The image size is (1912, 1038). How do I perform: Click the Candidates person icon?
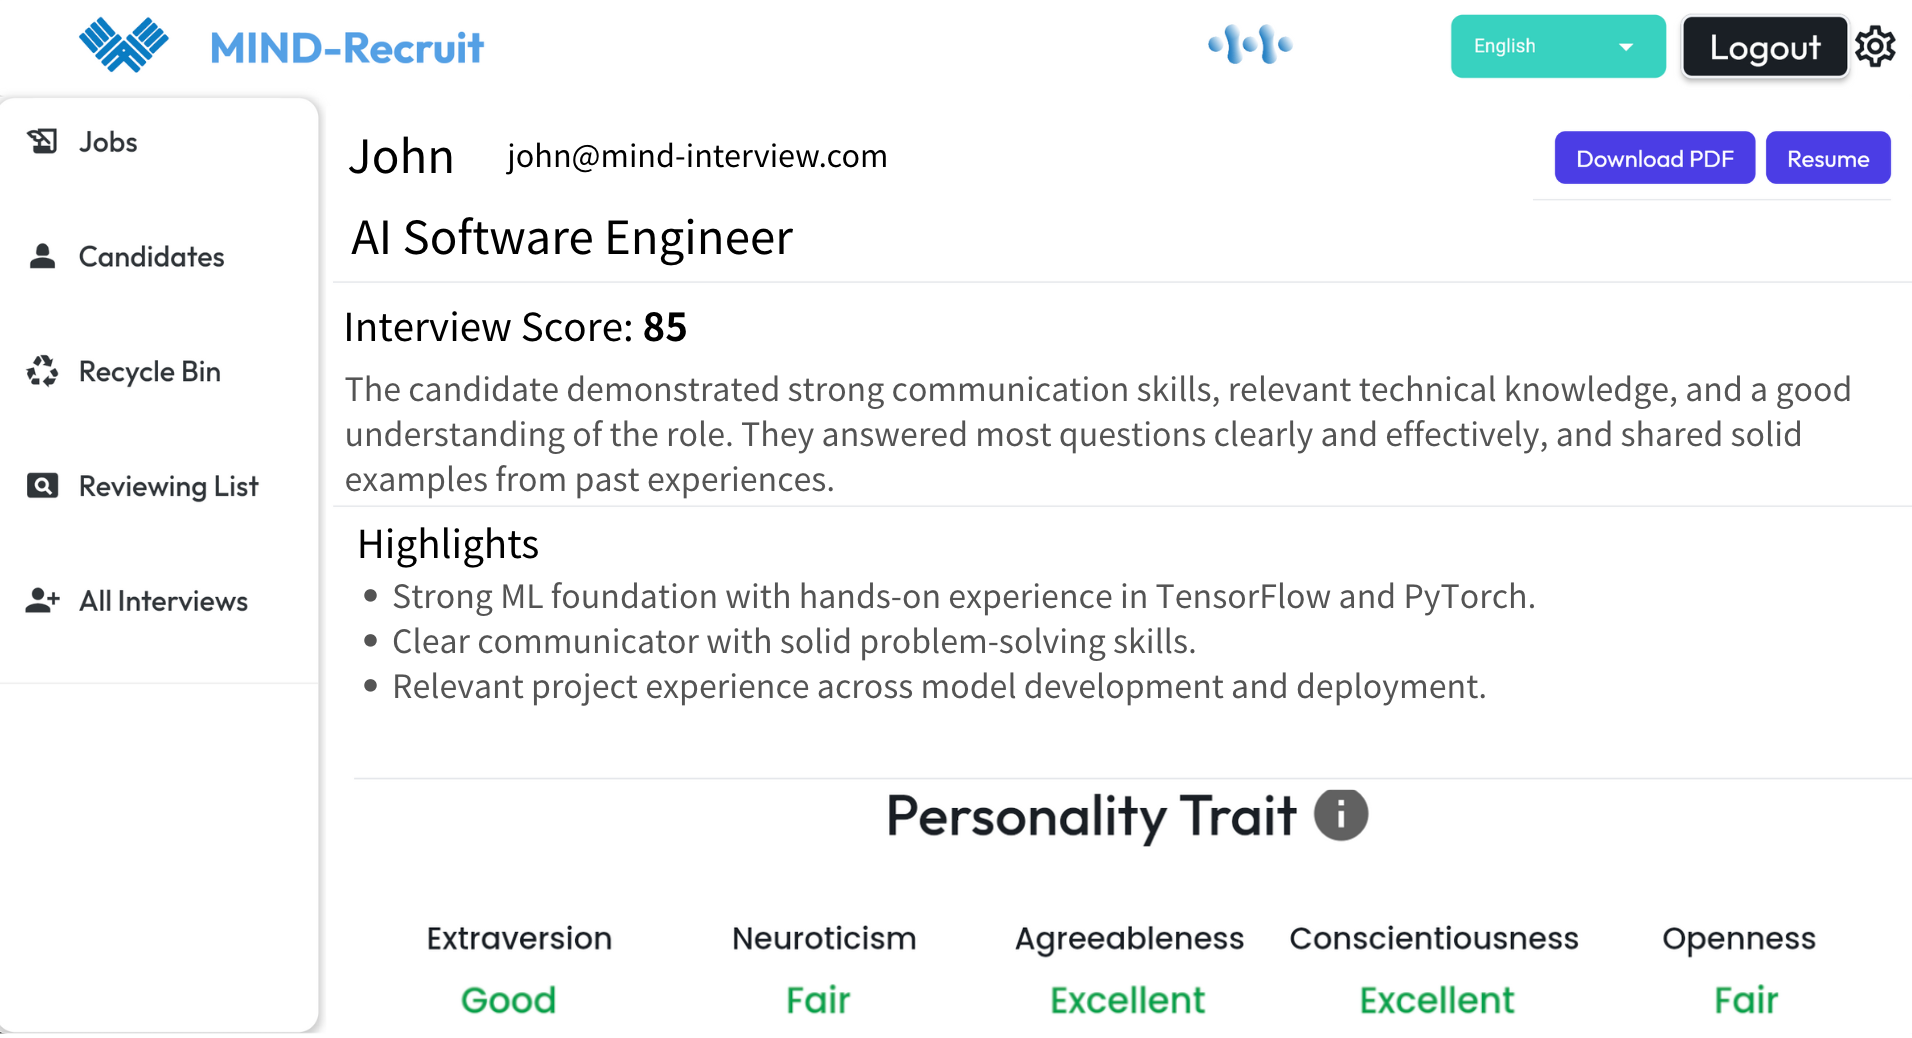tap(42, 256)
